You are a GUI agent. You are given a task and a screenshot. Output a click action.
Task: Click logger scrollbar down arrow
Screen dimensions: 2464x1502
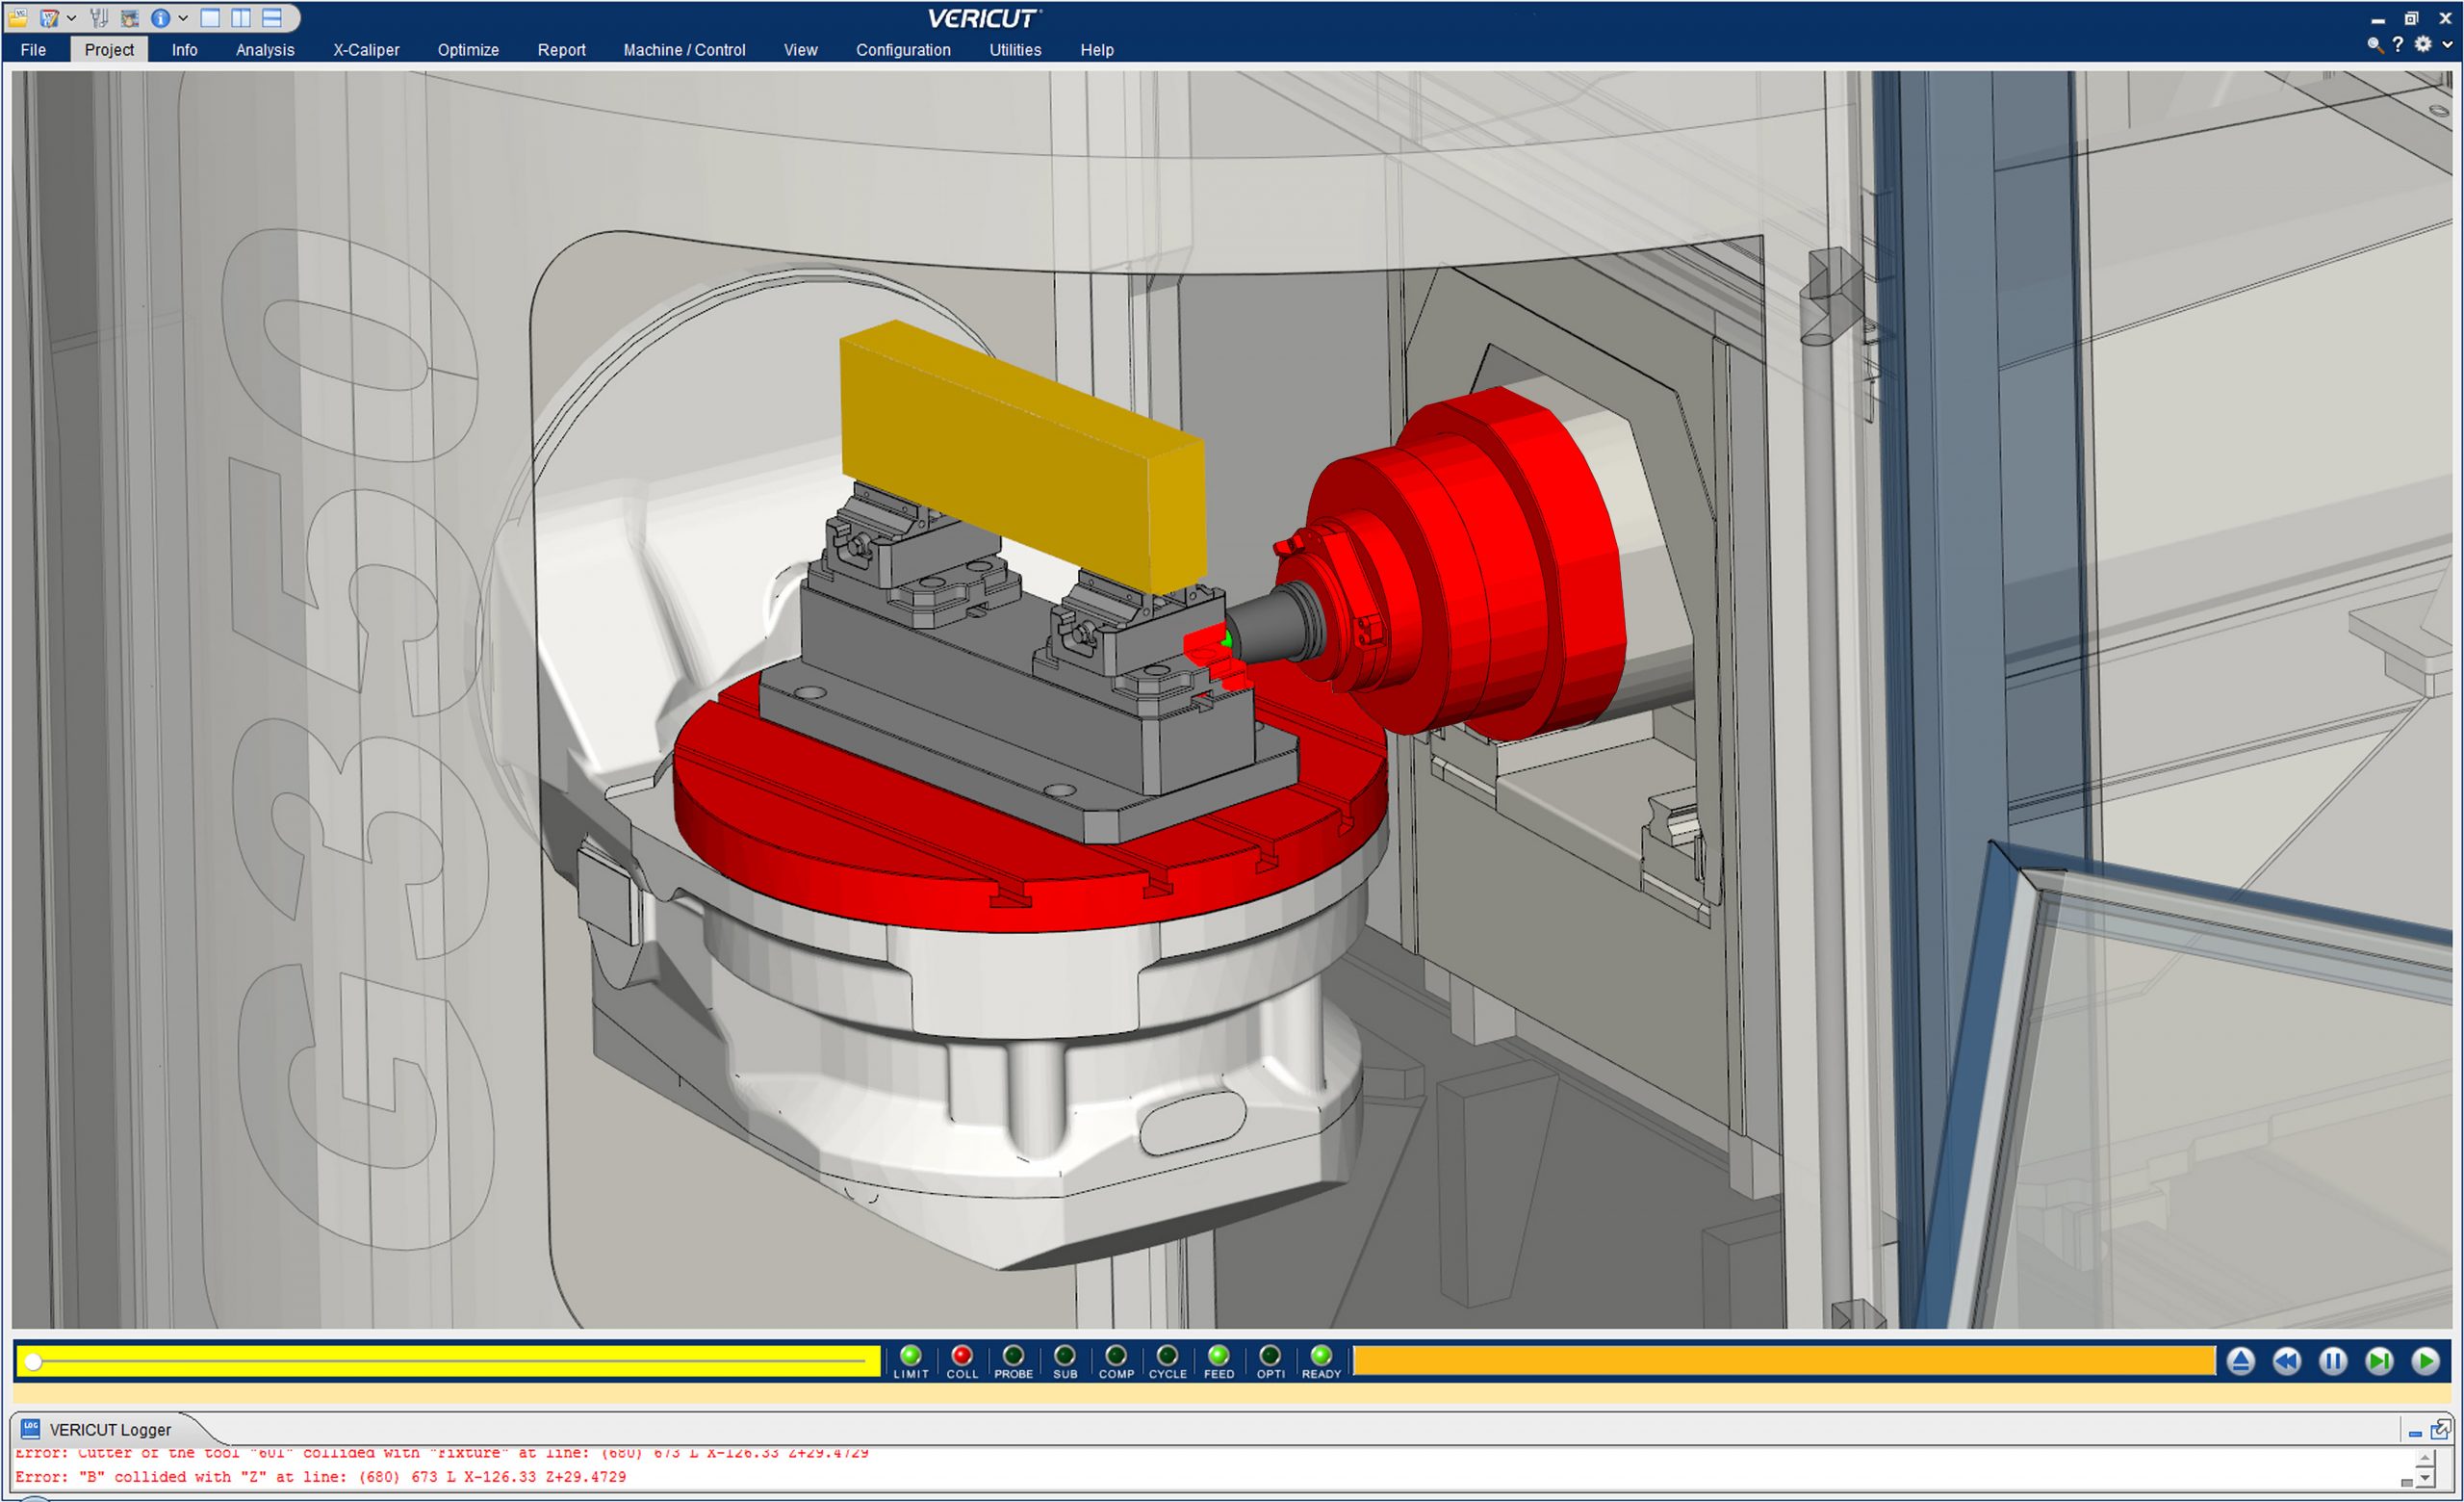pos(2425,1478)
